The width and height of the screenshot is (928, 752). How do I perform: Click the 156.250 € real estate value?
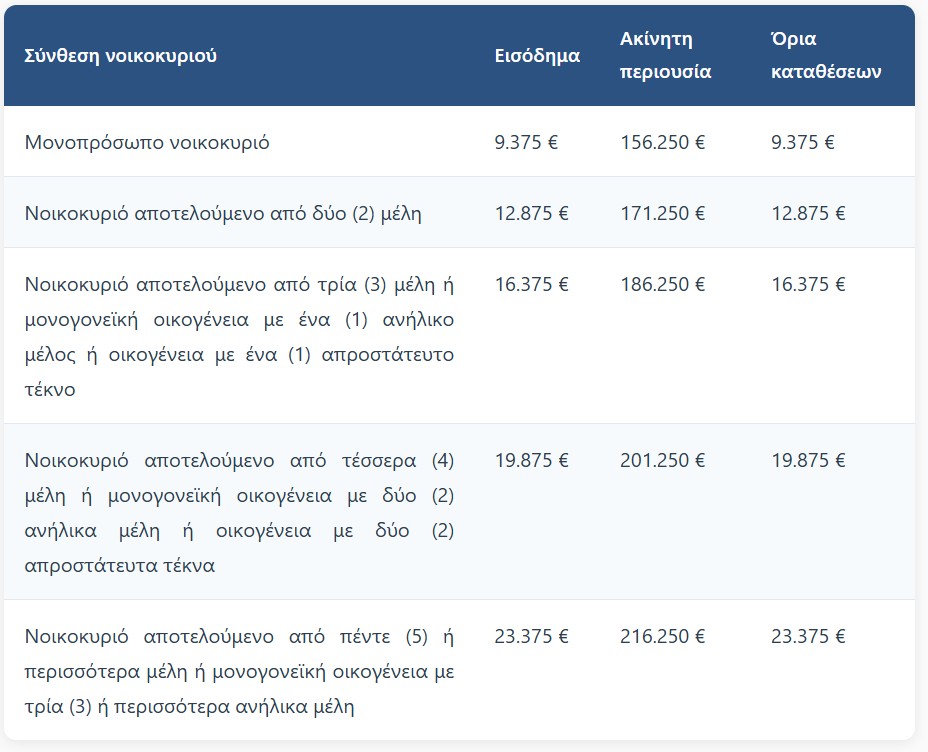663,142
